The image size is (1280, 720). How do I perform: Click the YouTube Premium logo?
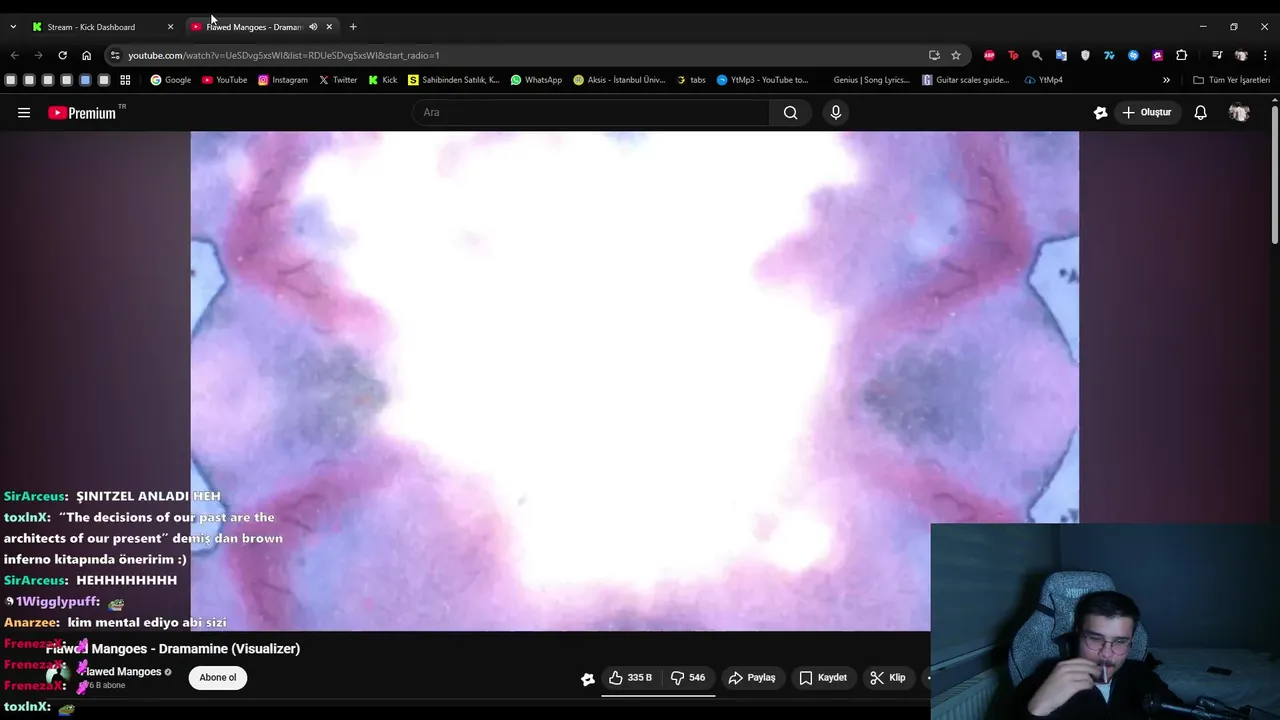[x=82, y=113]
